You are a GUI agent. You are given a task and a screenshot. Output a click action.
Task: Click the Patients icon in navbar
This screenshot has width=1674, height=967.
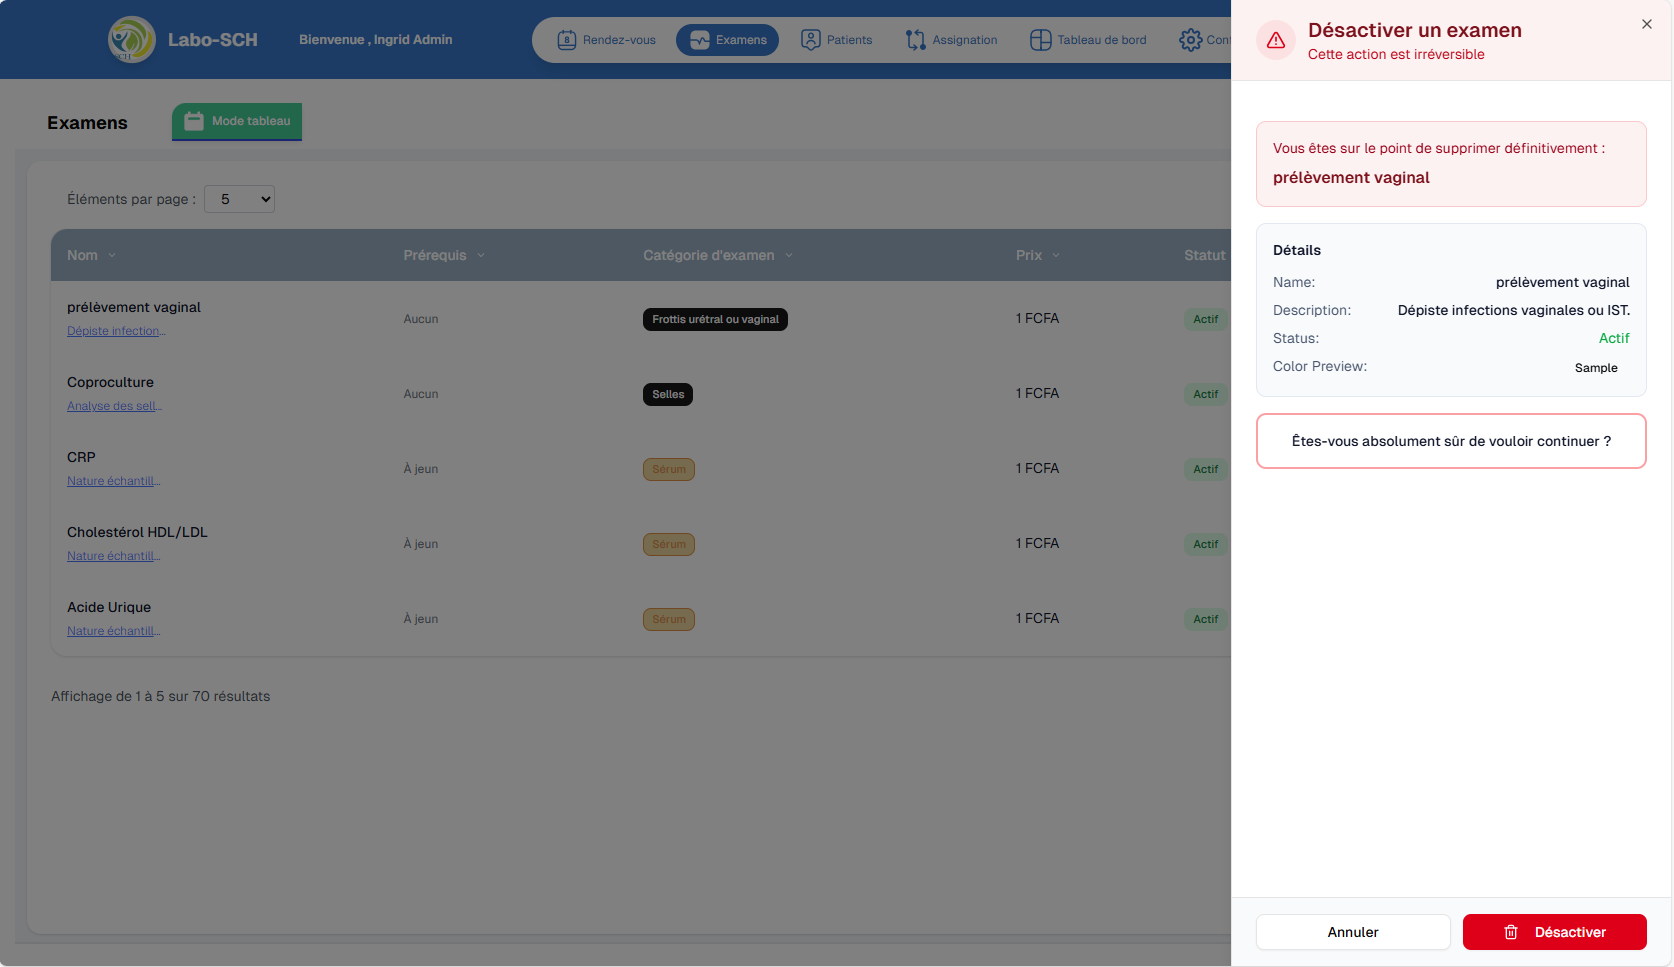click(811, 40)
